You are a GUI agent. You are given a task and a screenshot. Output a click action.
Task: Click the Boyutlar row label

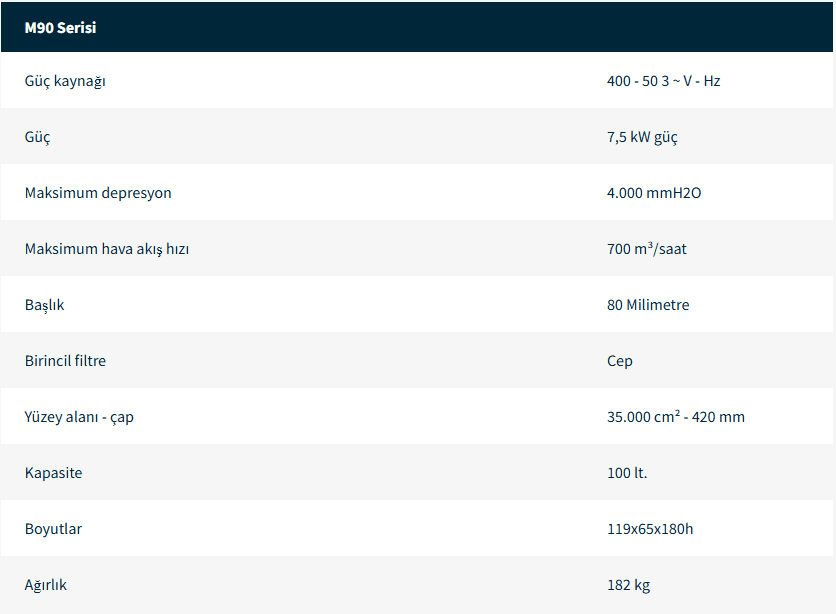click(x=53, y=529)
